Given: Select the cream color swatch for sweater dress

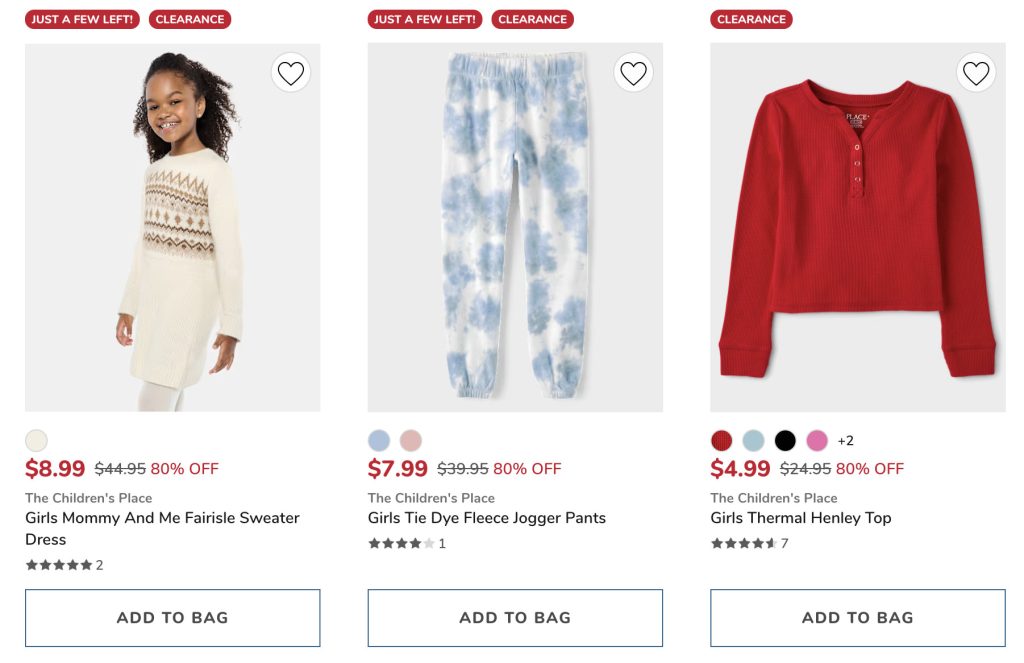Looking at the screenshot, I should [36, 441].
